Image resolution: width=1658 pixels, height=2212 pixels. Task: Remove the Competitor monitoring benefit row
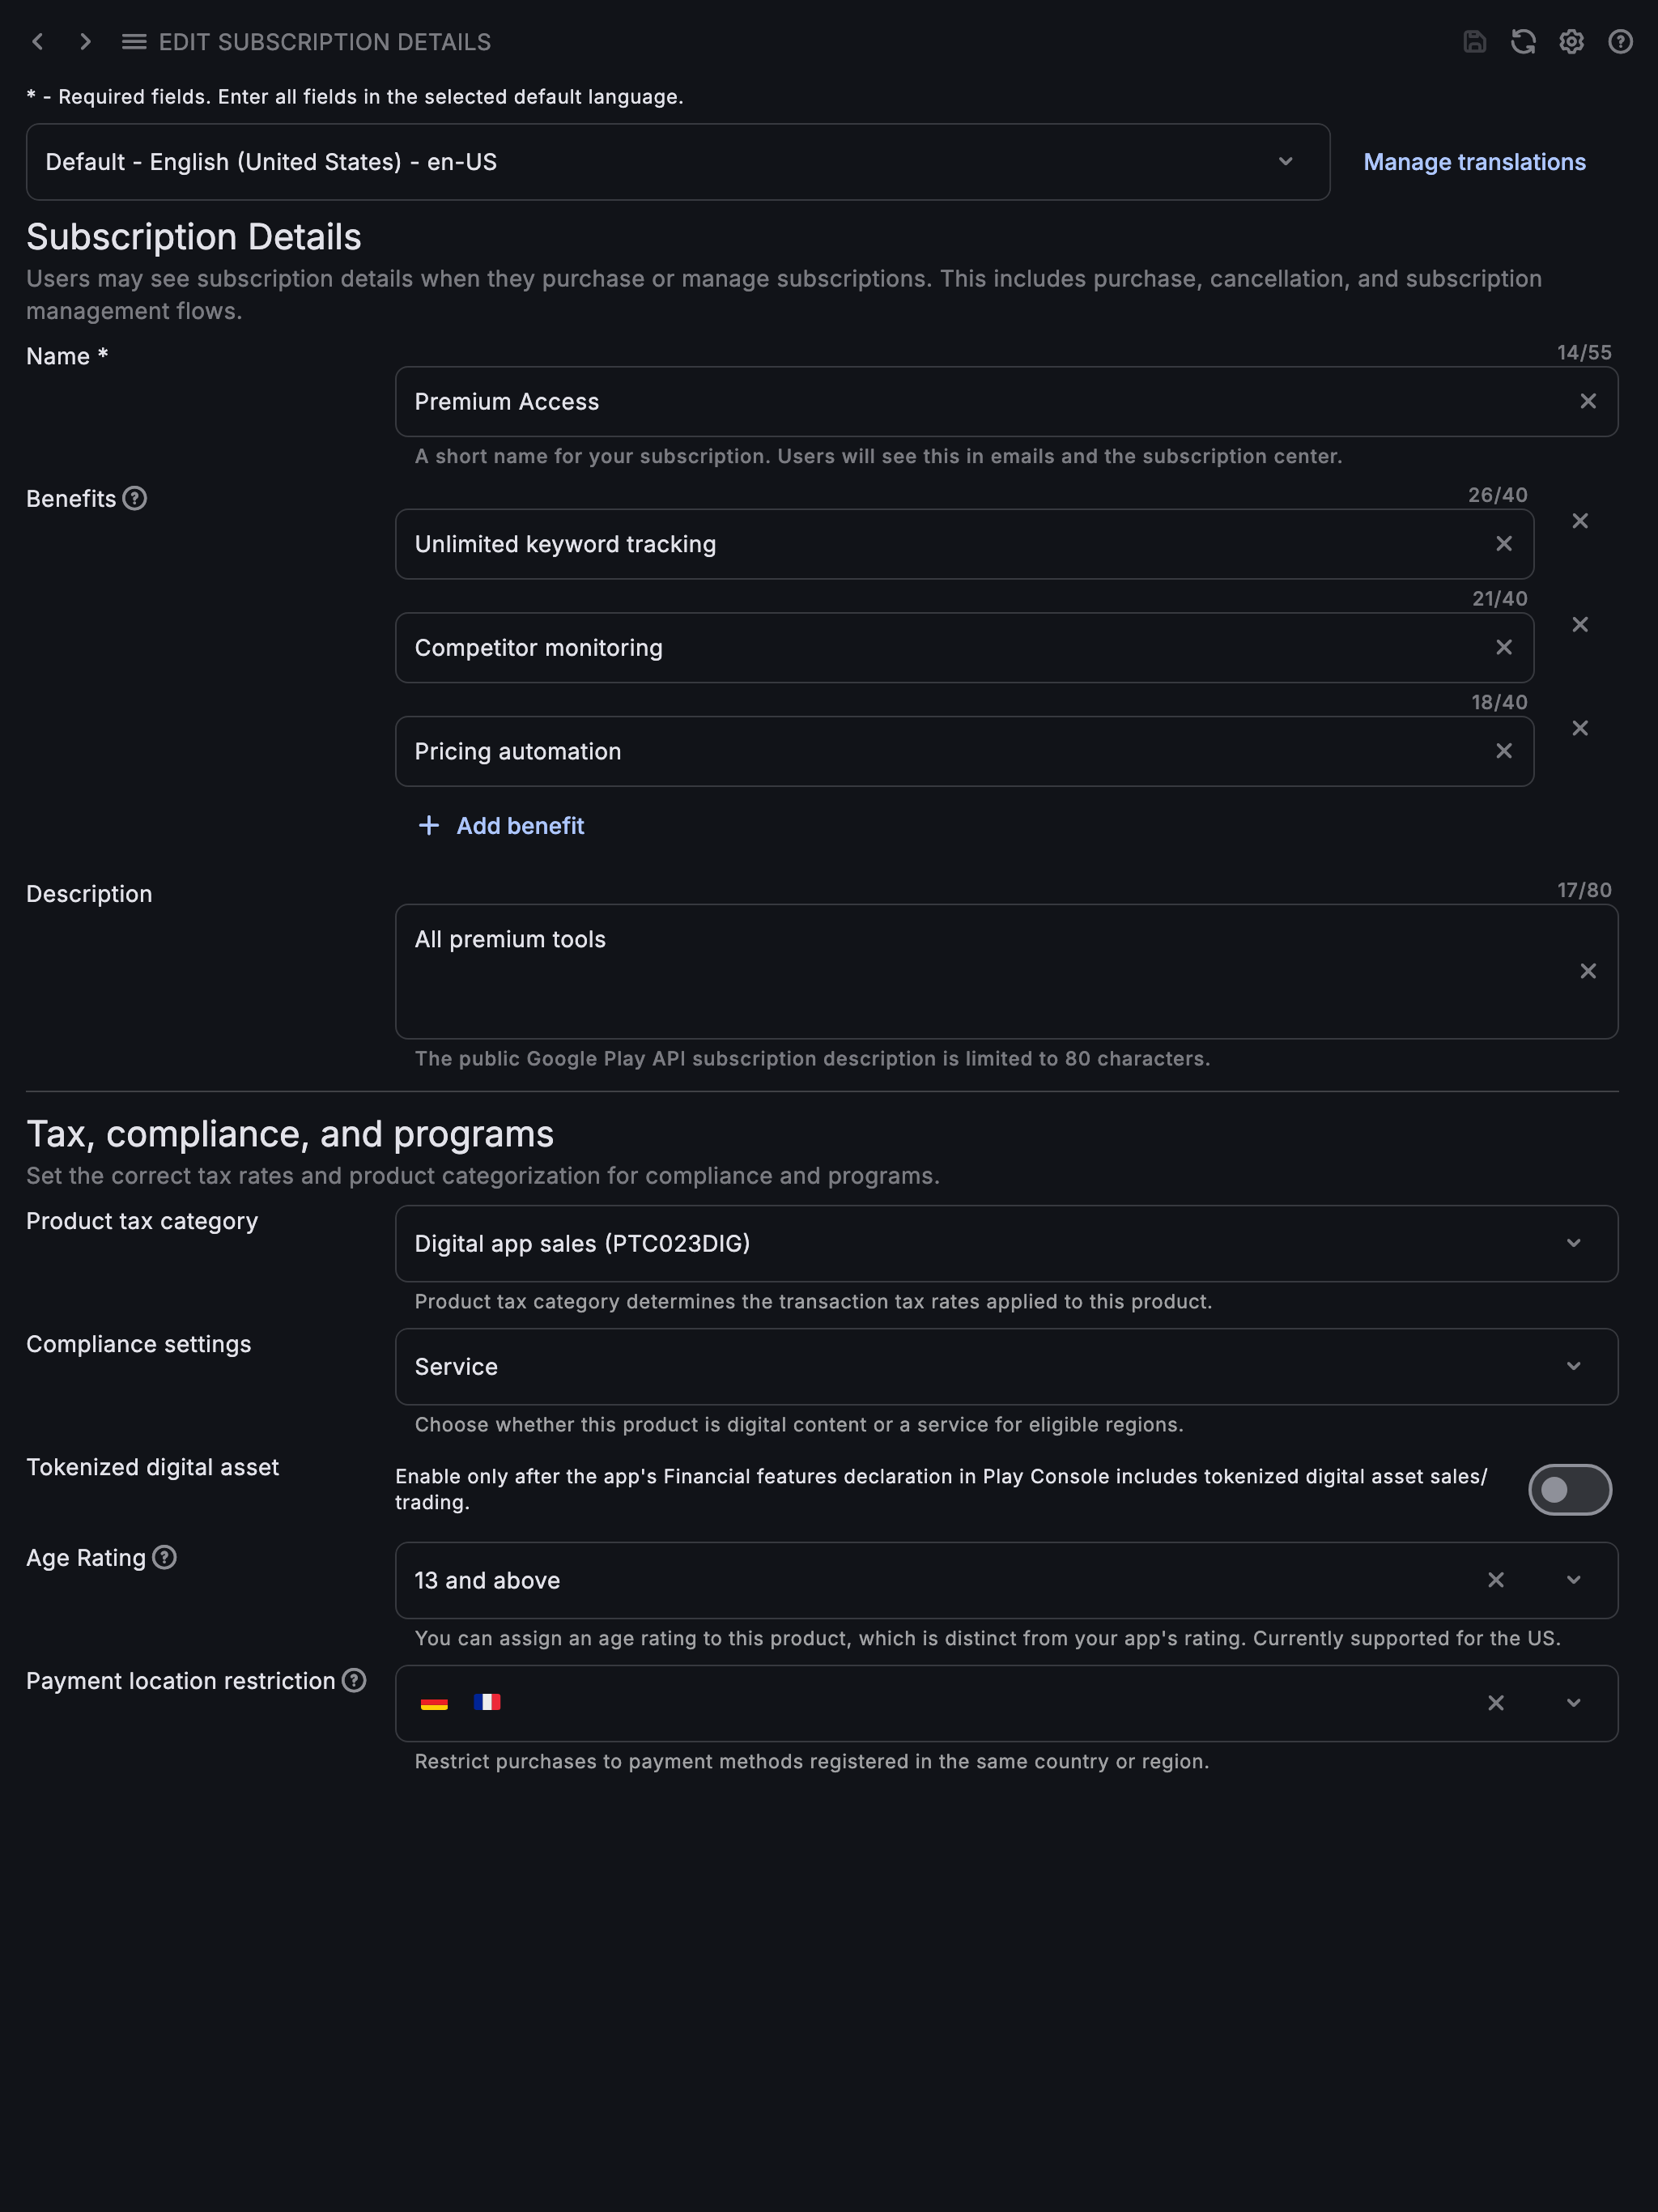tap(1580, 624)
